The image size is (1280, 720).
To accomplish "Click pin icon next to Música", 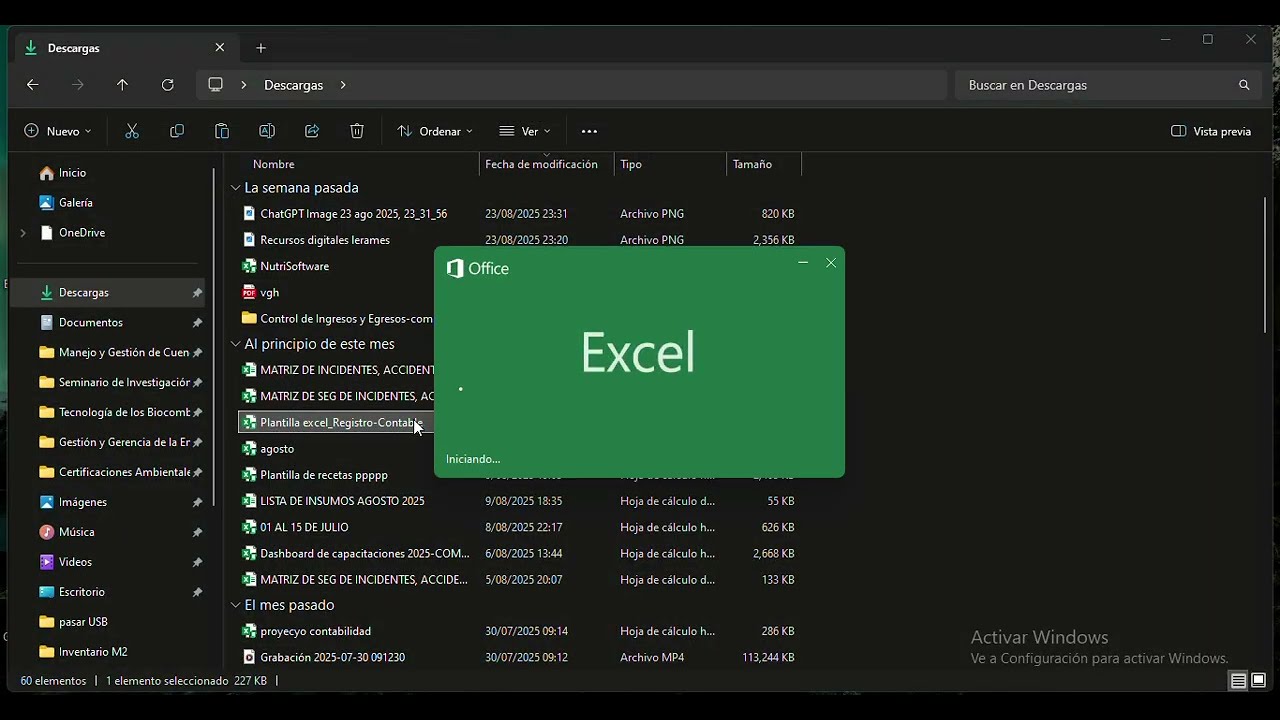I will coord(197,533).
